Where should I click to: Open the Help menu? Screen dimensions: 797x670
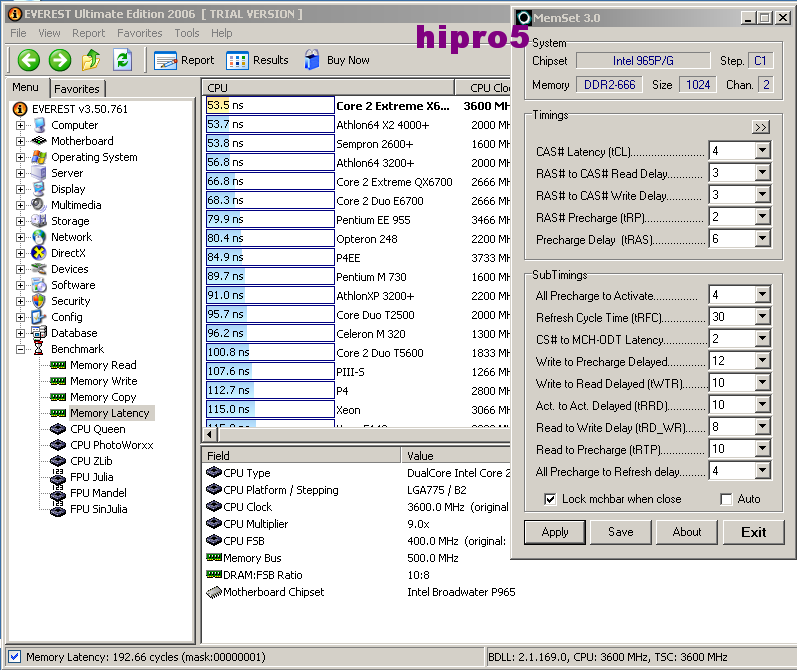(222, 33)
